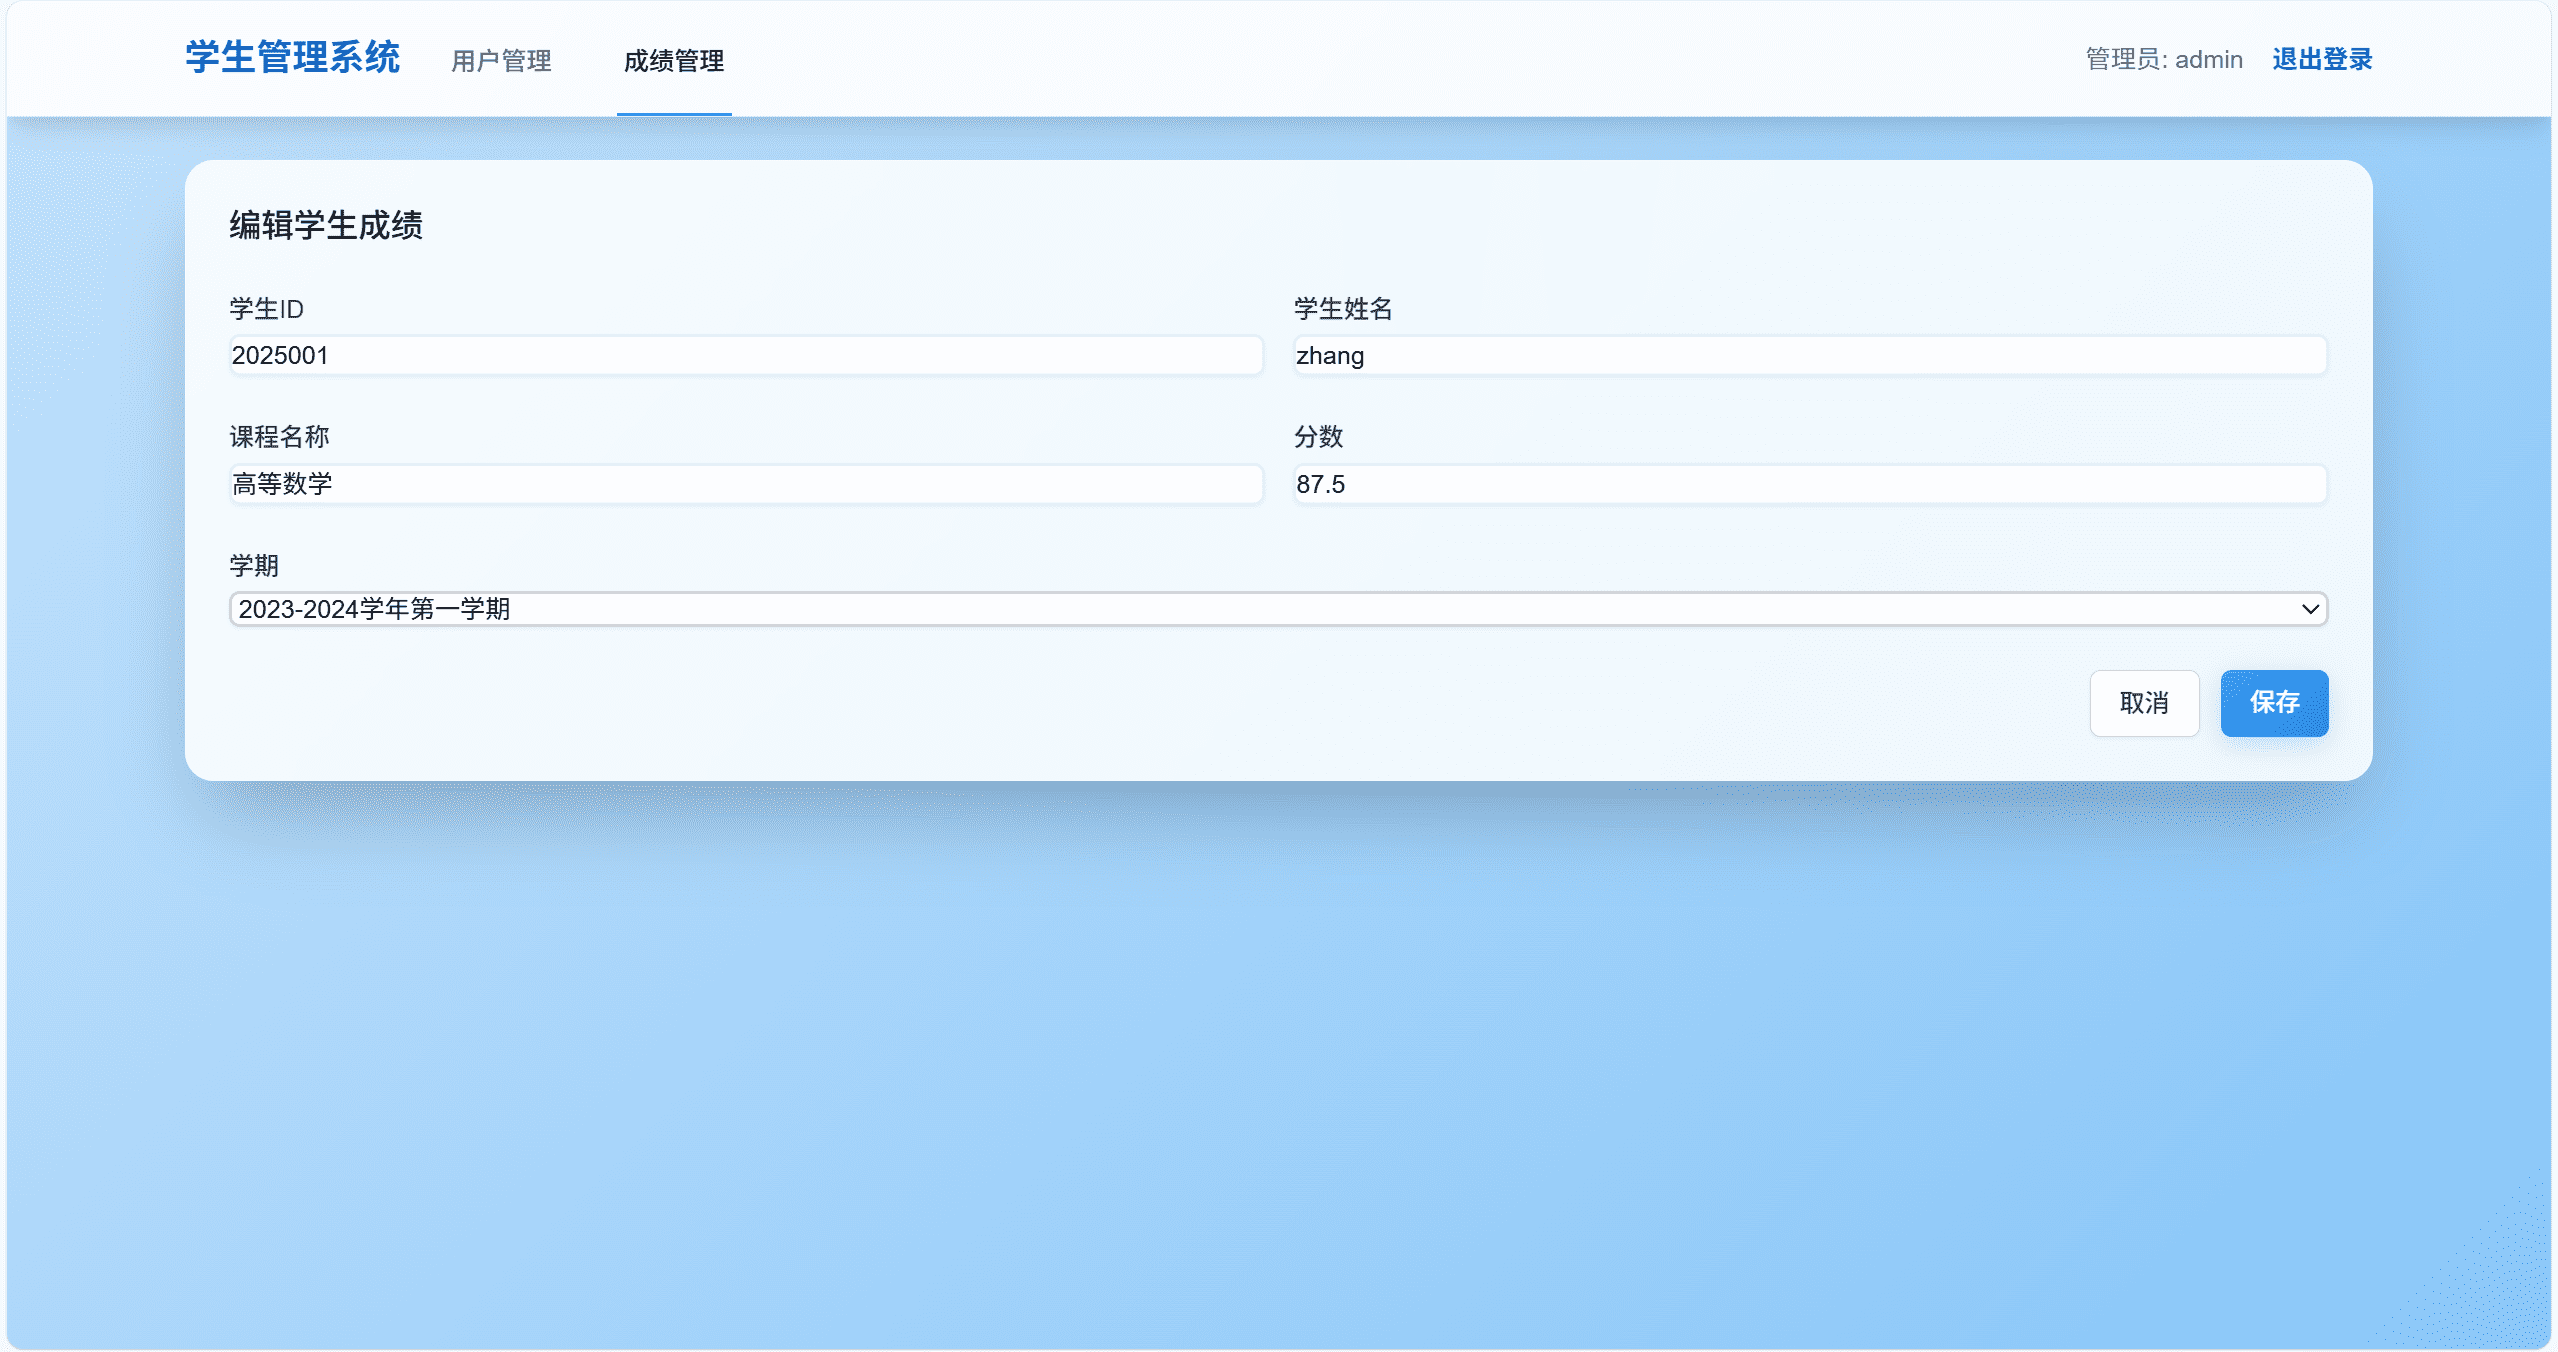This screenshot has height=1352, width=2558.
Task: Open the 2023-2024学年第一学期 semester dropdown
Action: (1200, 609)
